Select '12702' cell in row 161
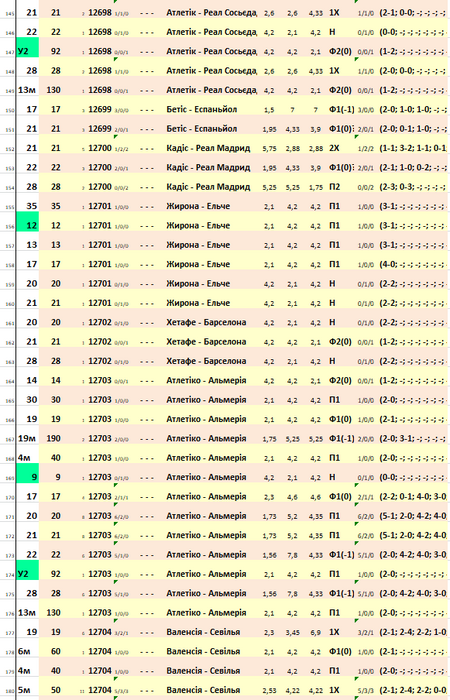 (x=100, y=322)
